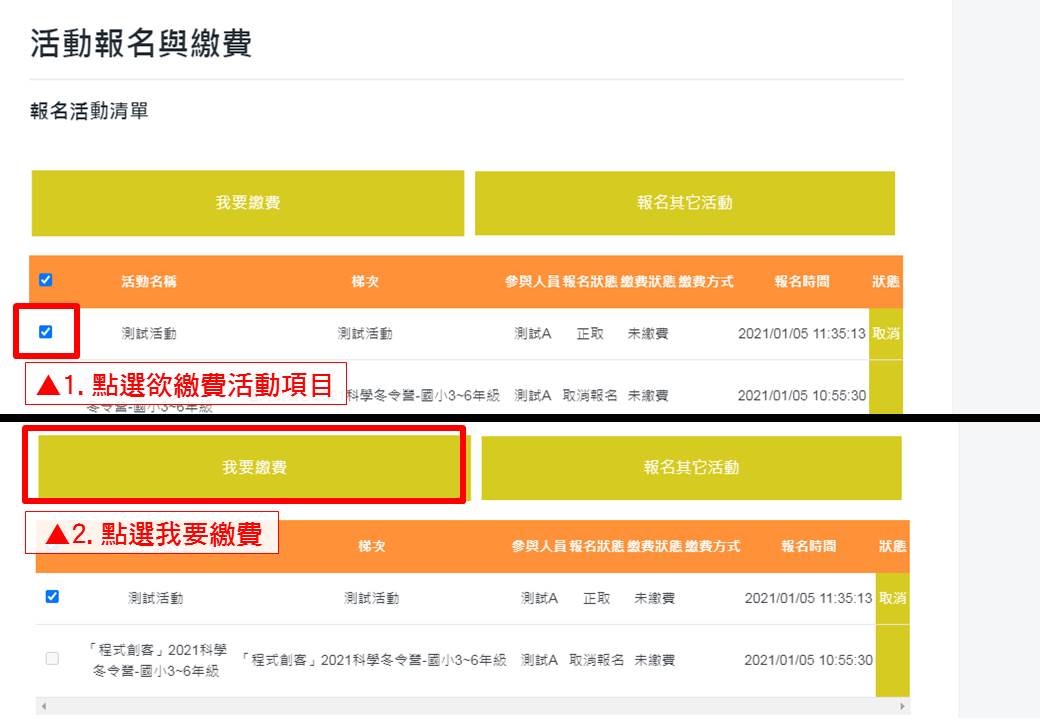Click 正取 status in the upper table
1040x720 pixels.
[590, 333]
